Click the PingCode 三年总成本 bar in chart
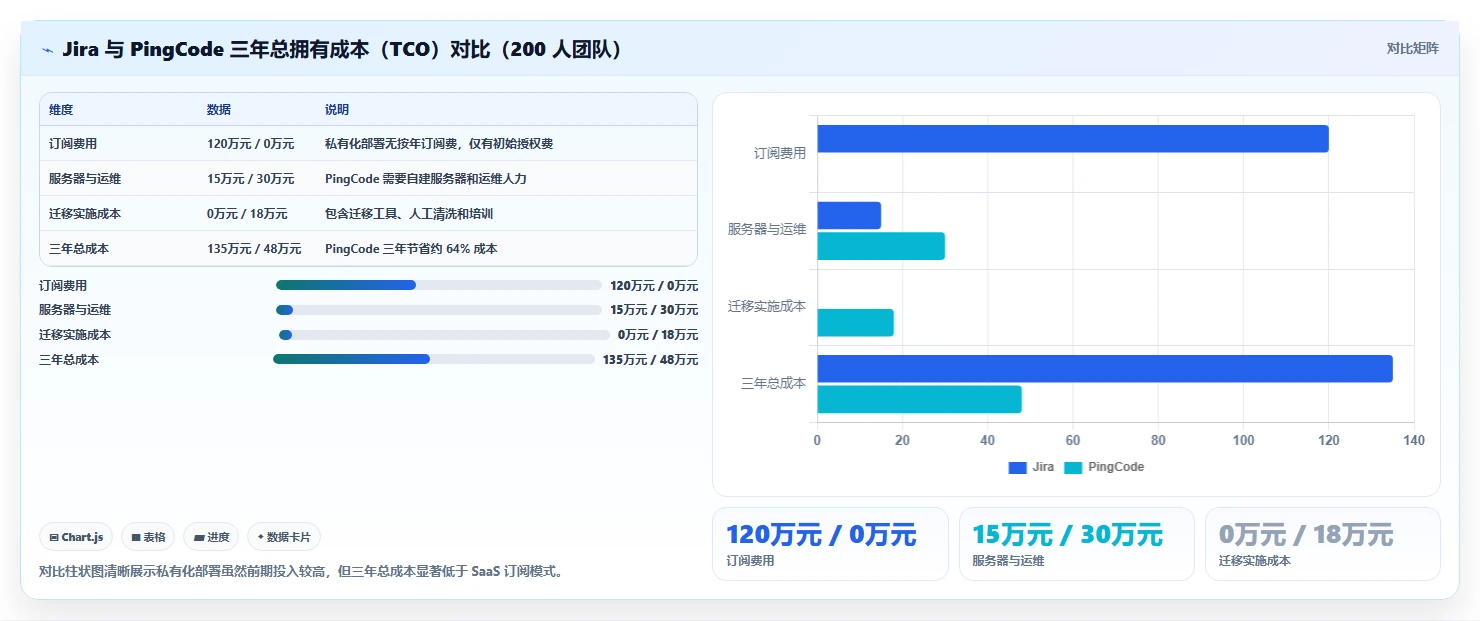The height and width of the screenshot is (621, 1480). [920, 399]
